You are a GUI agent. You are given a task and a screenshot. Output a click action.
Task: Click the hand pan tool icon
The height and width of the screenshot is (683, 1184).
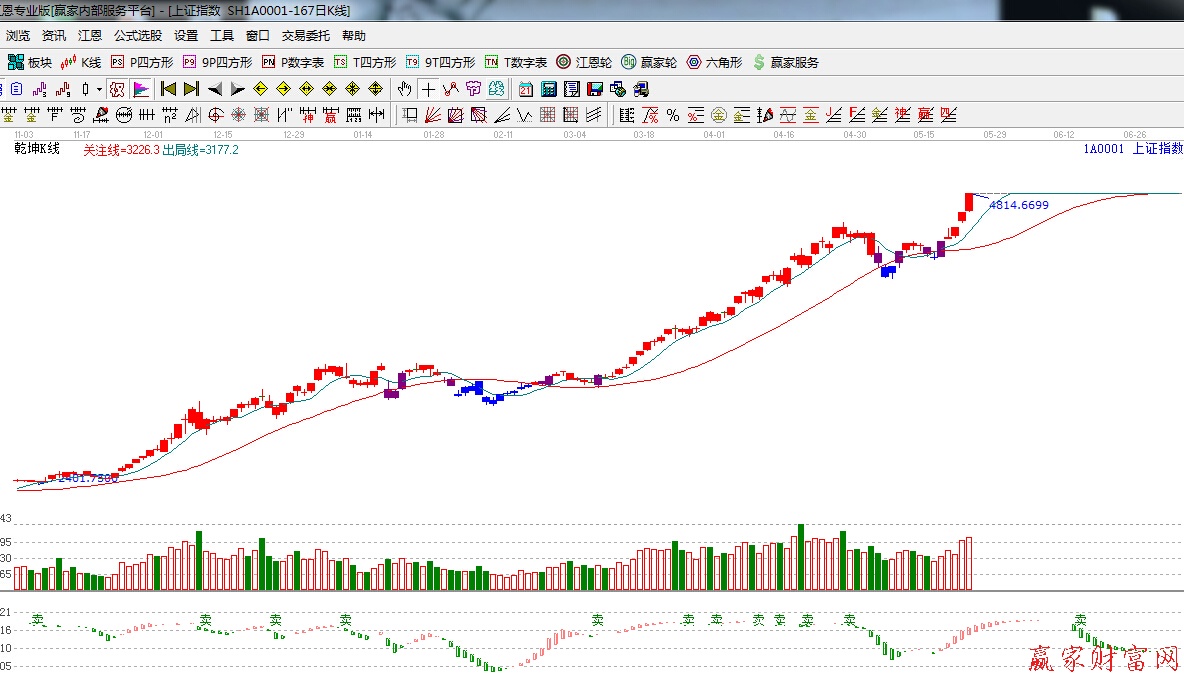pos(404,89)
